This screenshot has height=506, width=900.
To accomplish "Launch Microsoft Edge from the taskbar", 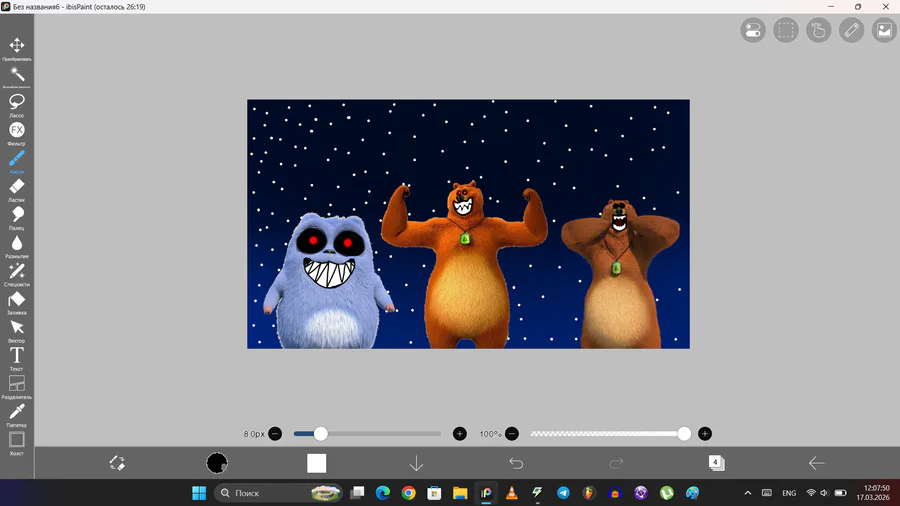I will [x=383, y=493].
